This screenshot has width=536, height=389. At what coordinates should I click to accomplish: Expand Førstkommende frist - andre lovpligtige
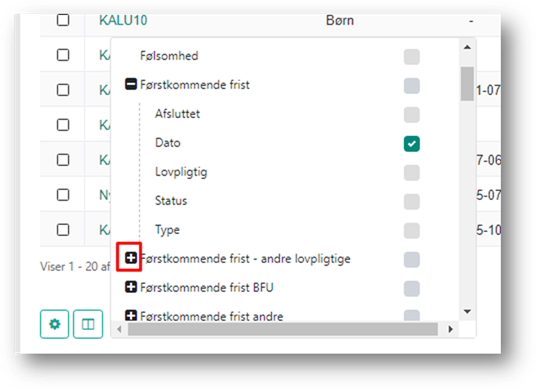[x=131, y=258]
